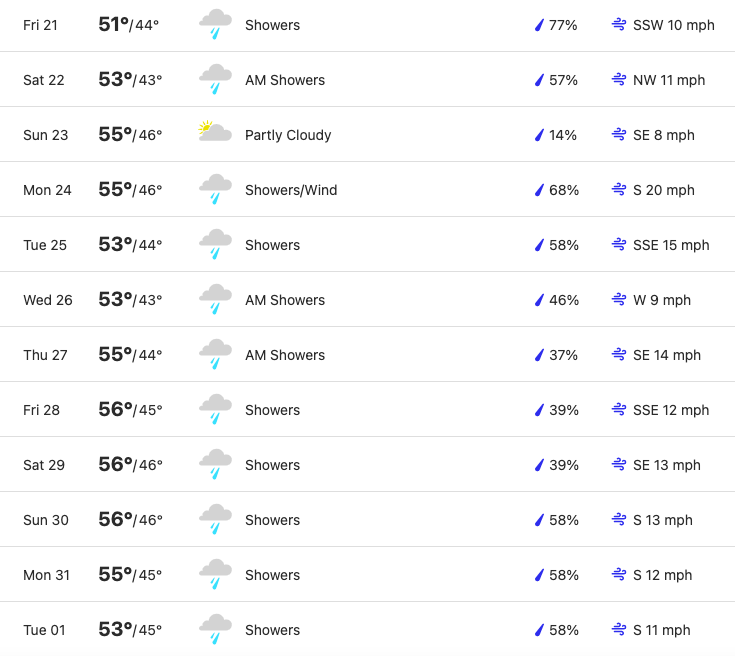
Task: Click the wind icon beside SSE 12 mph
Action: click(619, 409)
